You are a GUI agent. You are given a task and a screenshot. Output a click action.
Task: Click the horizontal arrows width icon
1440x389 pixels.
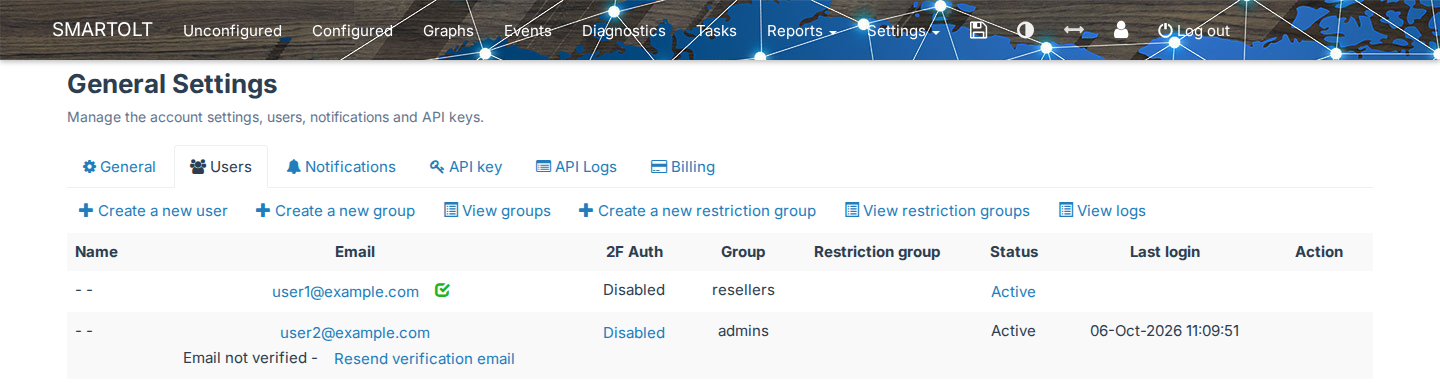point(1073,30)
